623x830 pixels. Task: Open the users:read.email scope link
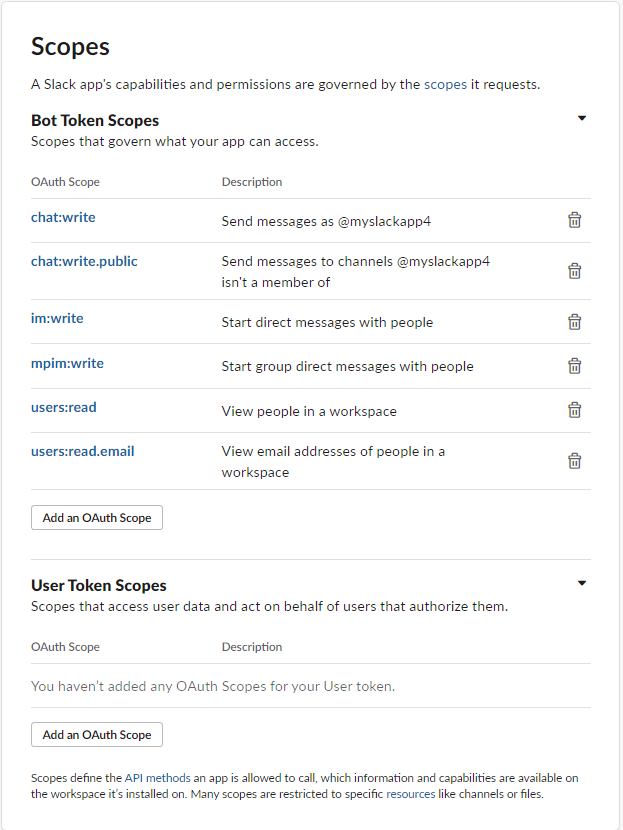coord(83,452)
